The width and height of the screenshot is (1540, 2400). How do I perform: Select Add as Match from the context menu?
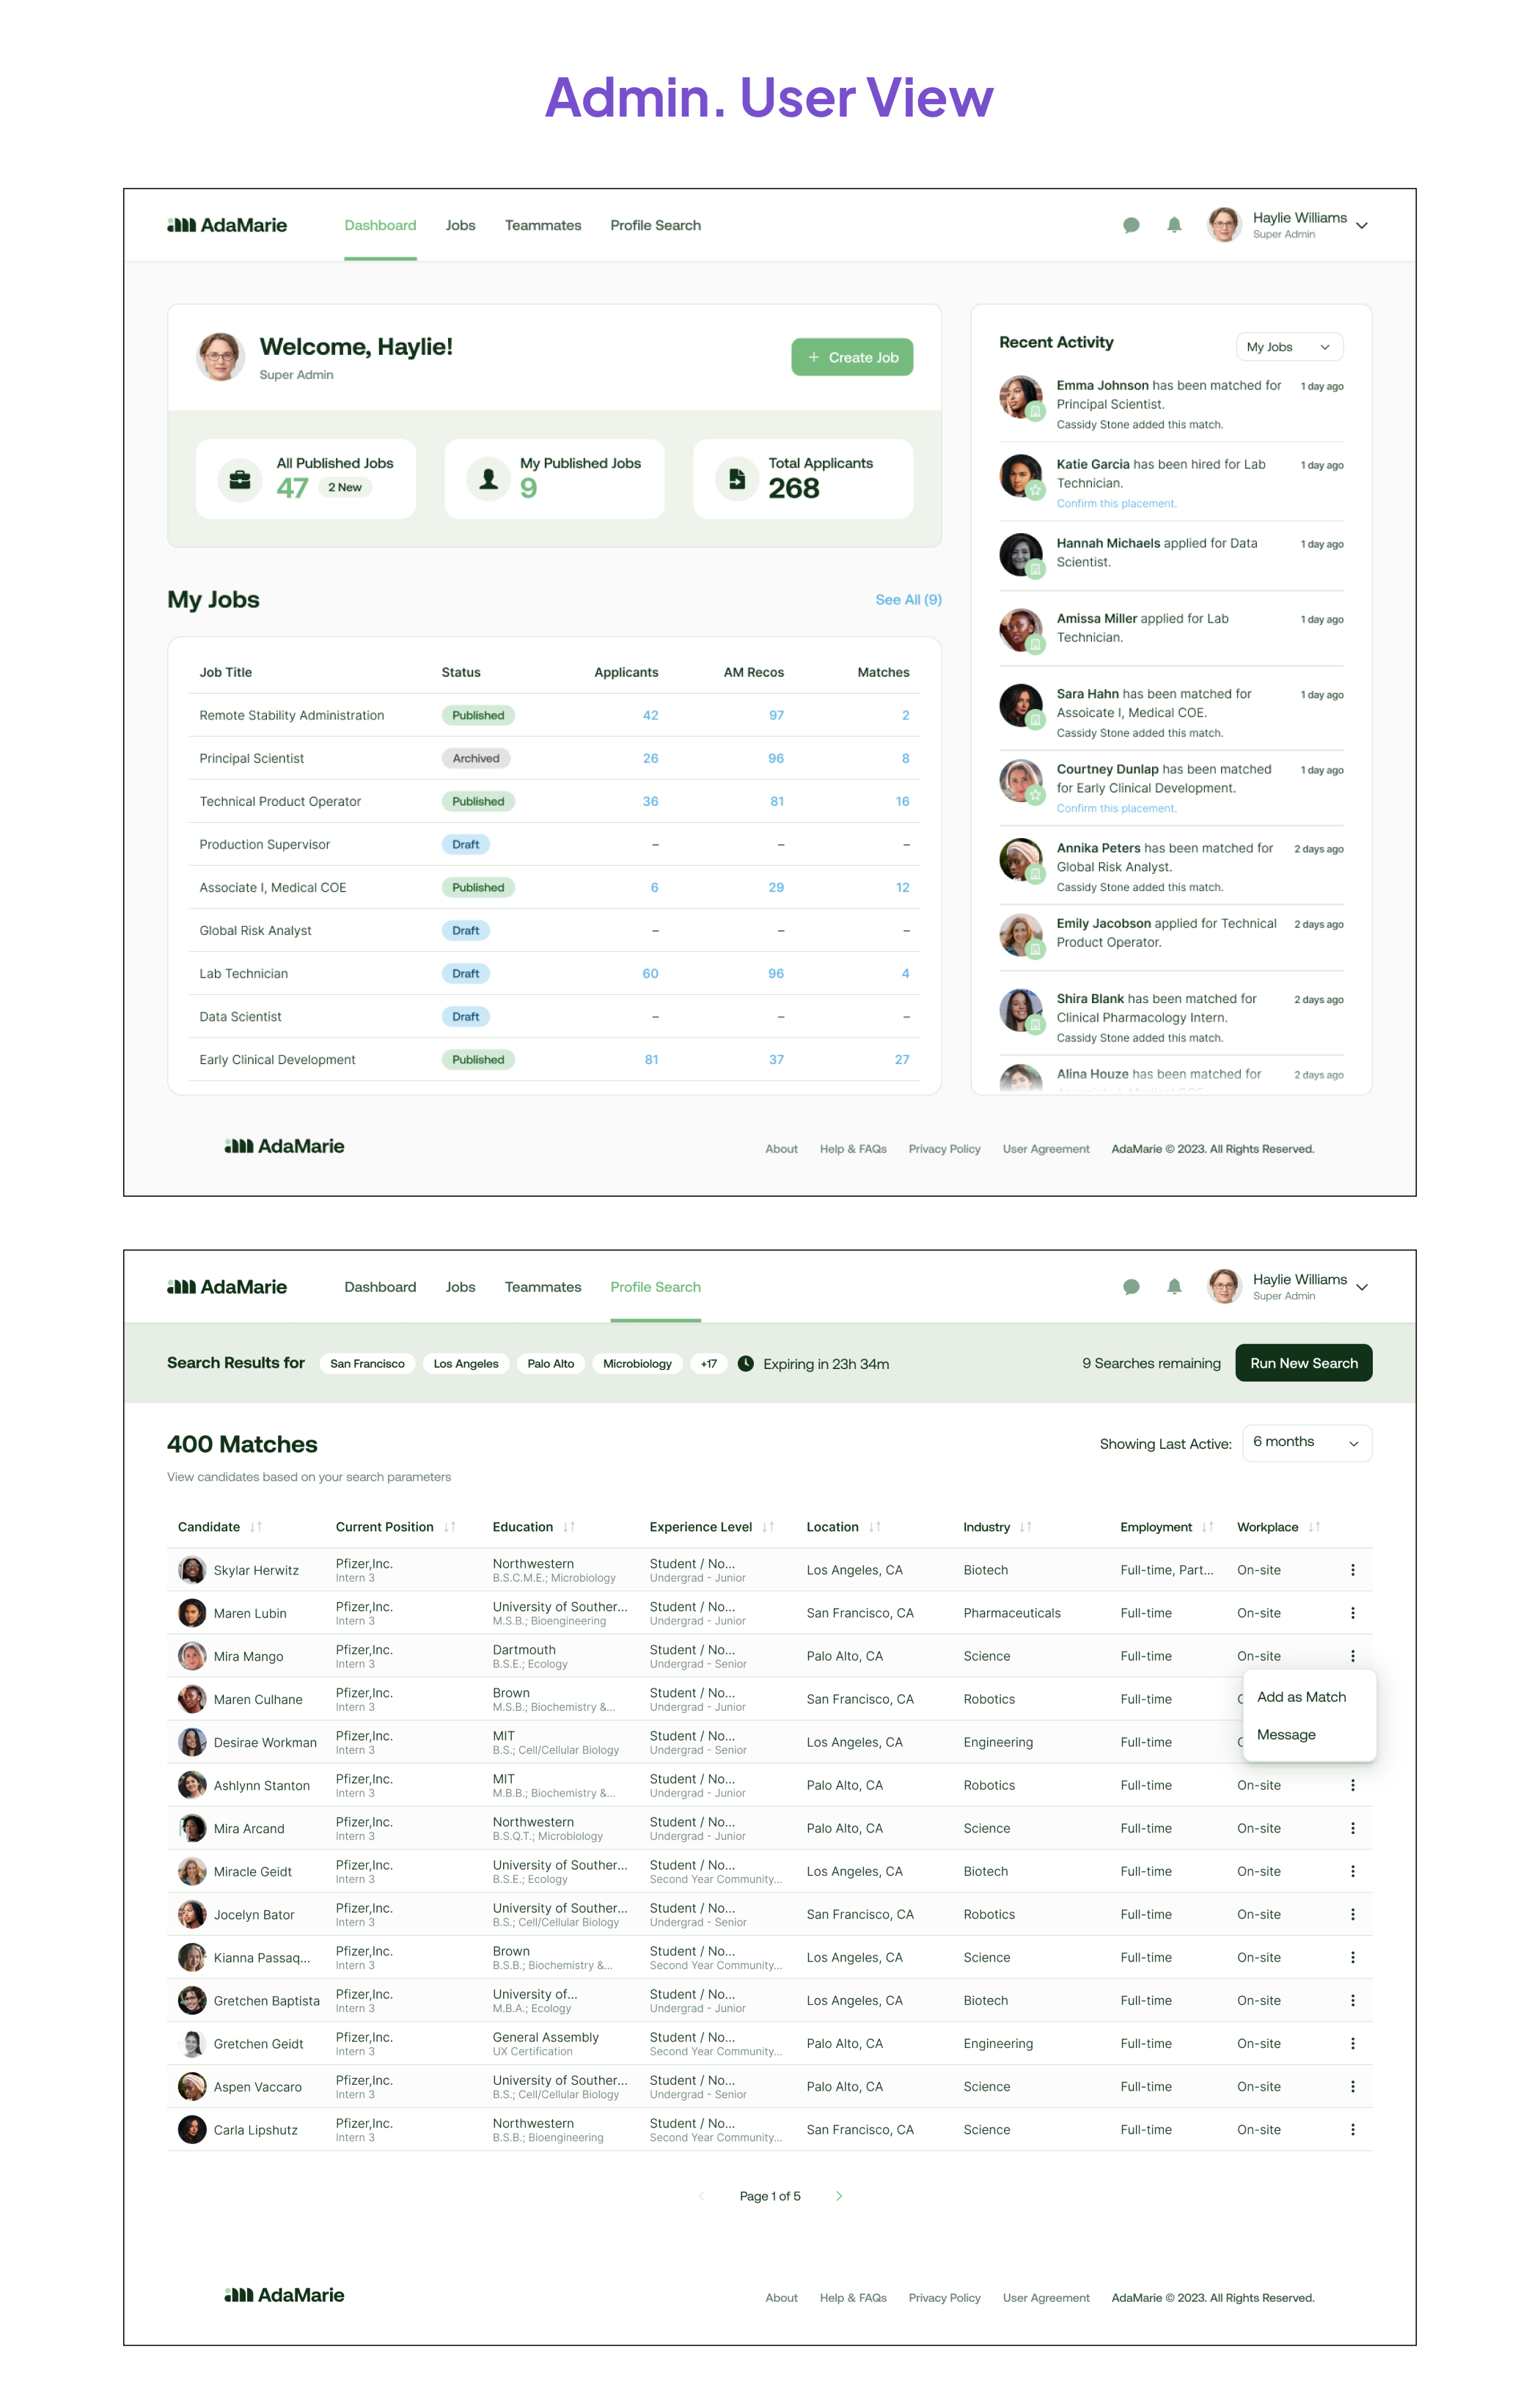[x=1301, y=1697]
